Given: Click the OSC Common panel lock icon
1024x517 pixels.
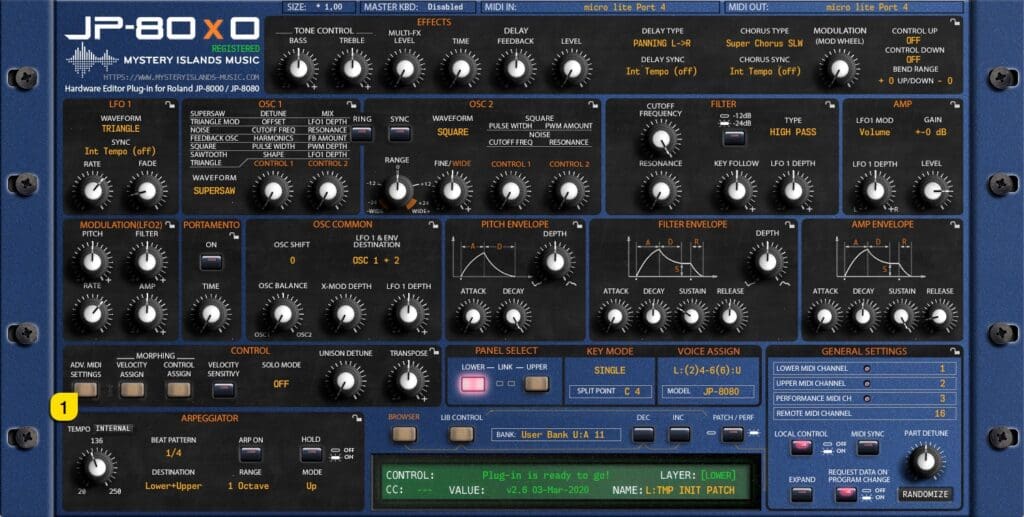Looking at the screenshot, I should [x=434, y=225].
